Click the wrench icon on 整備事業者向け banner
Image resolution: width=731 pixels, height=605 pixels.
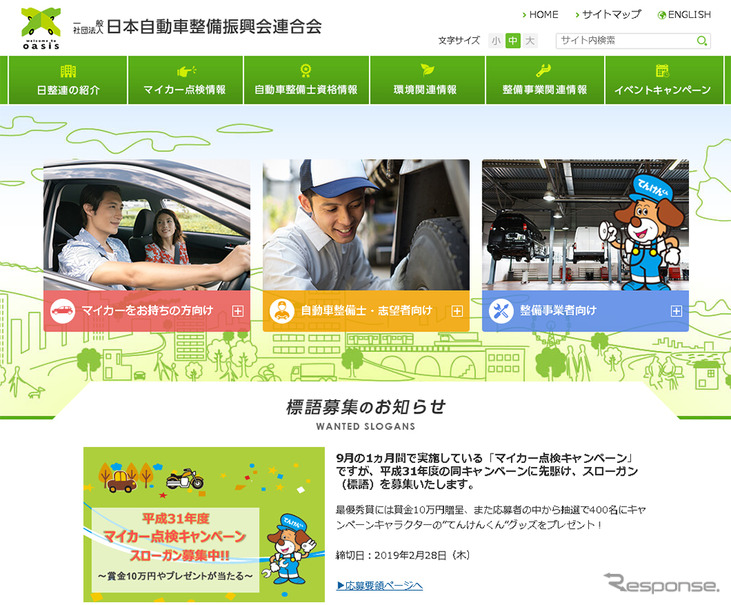tap(501, 311)
